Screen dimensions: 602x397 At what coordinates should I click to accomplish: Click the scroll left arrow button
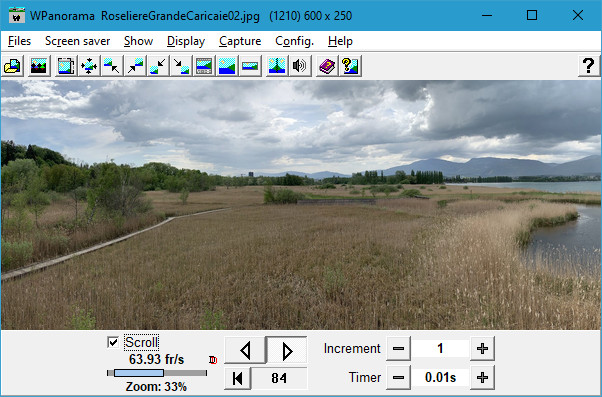(245, 350)
